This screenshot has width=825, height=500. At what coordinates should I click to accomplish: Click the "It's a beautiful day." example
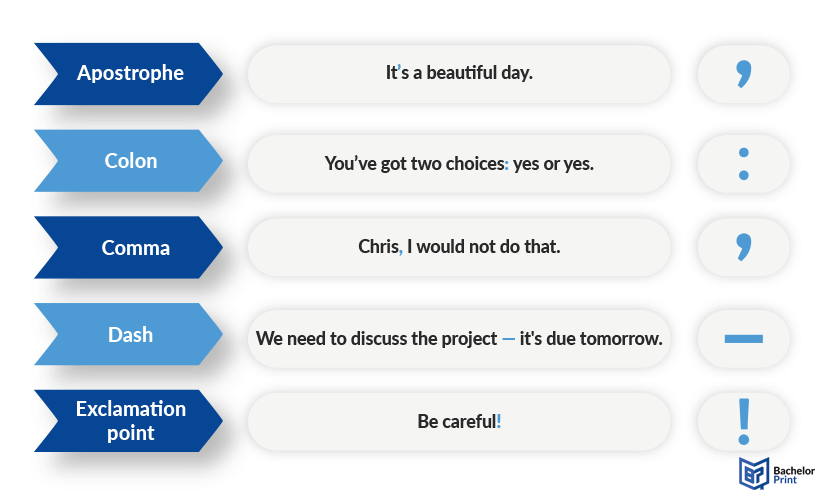coord(459,74)
